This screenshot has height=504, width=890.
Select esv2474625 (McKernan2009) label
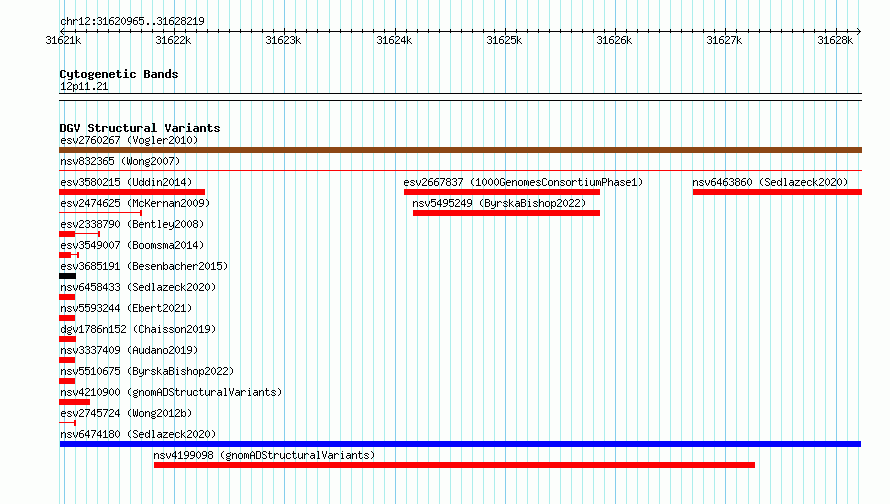tap(135, 203)
